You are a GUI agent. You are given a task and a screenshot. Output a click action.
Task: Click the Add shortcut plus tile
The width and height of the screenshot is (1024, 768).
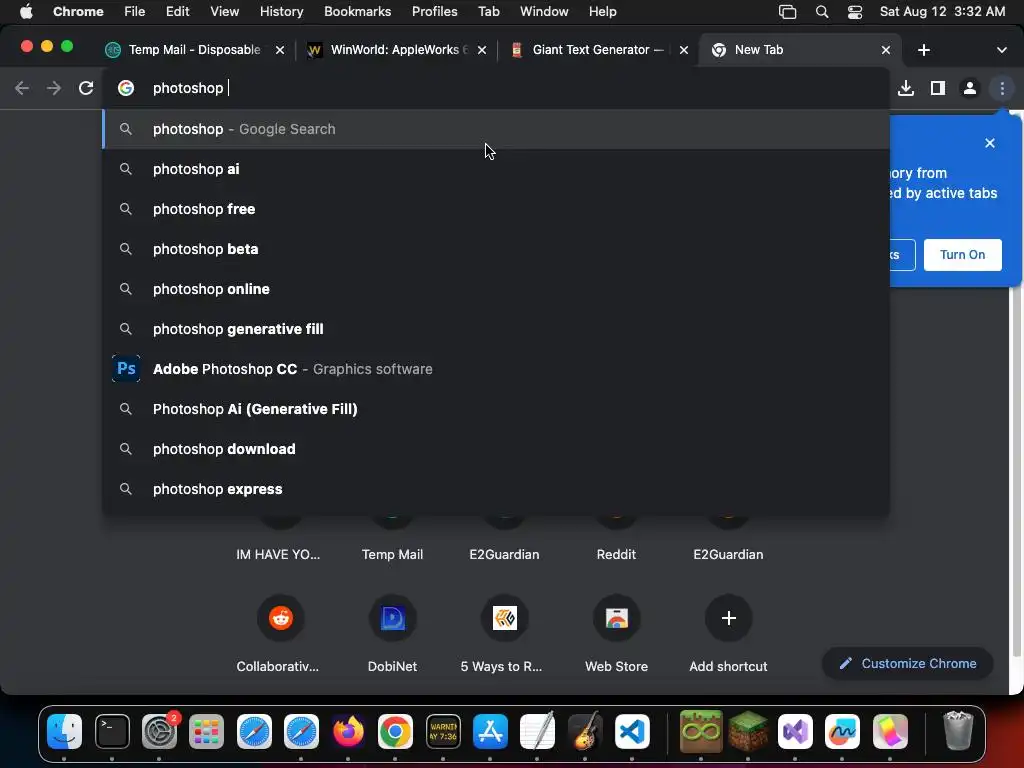[729, 618]
